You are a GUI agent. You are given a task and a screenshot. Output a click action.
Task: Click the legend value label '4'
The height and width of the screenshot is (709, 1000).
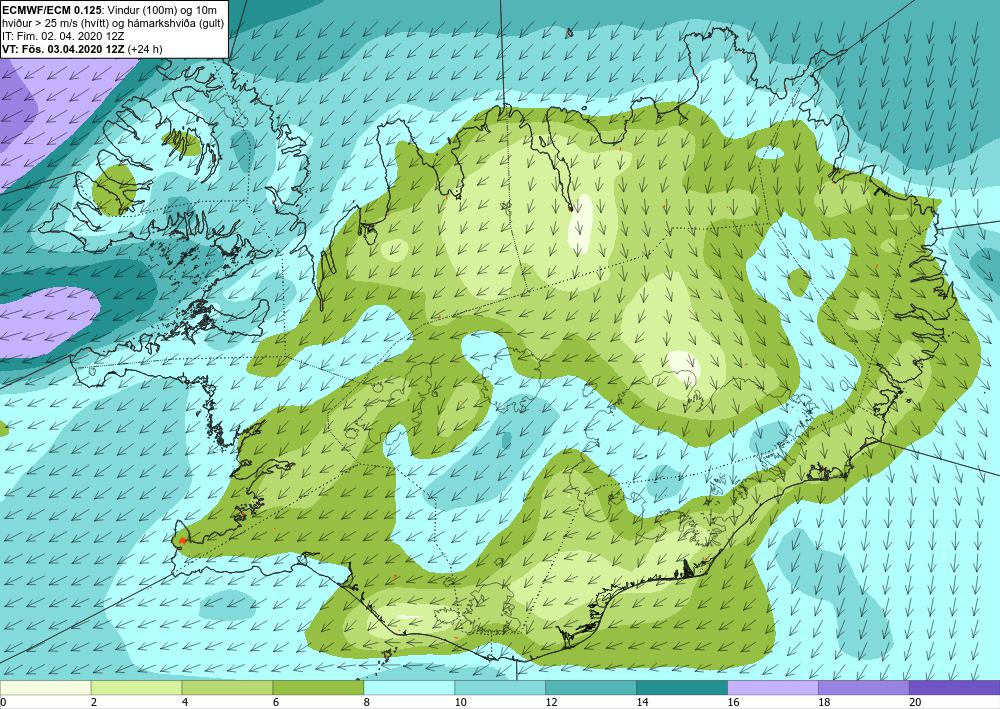click(185, 702)
